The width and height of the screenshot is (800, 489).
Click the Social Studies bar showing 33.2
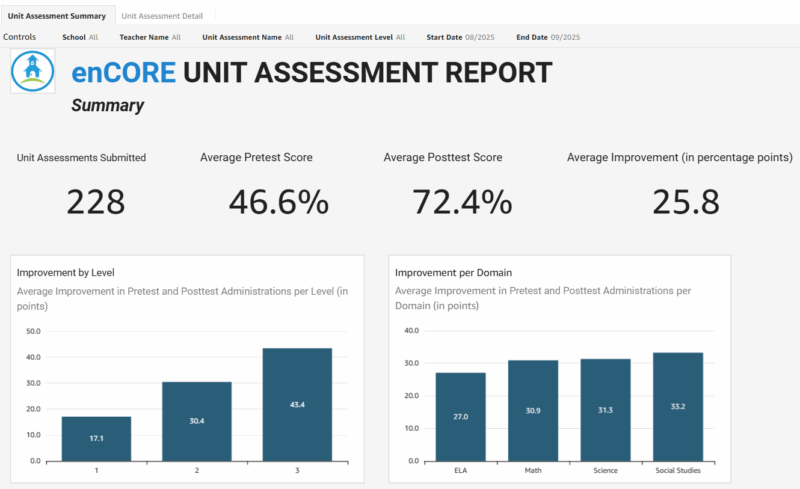tap(677, 407)
